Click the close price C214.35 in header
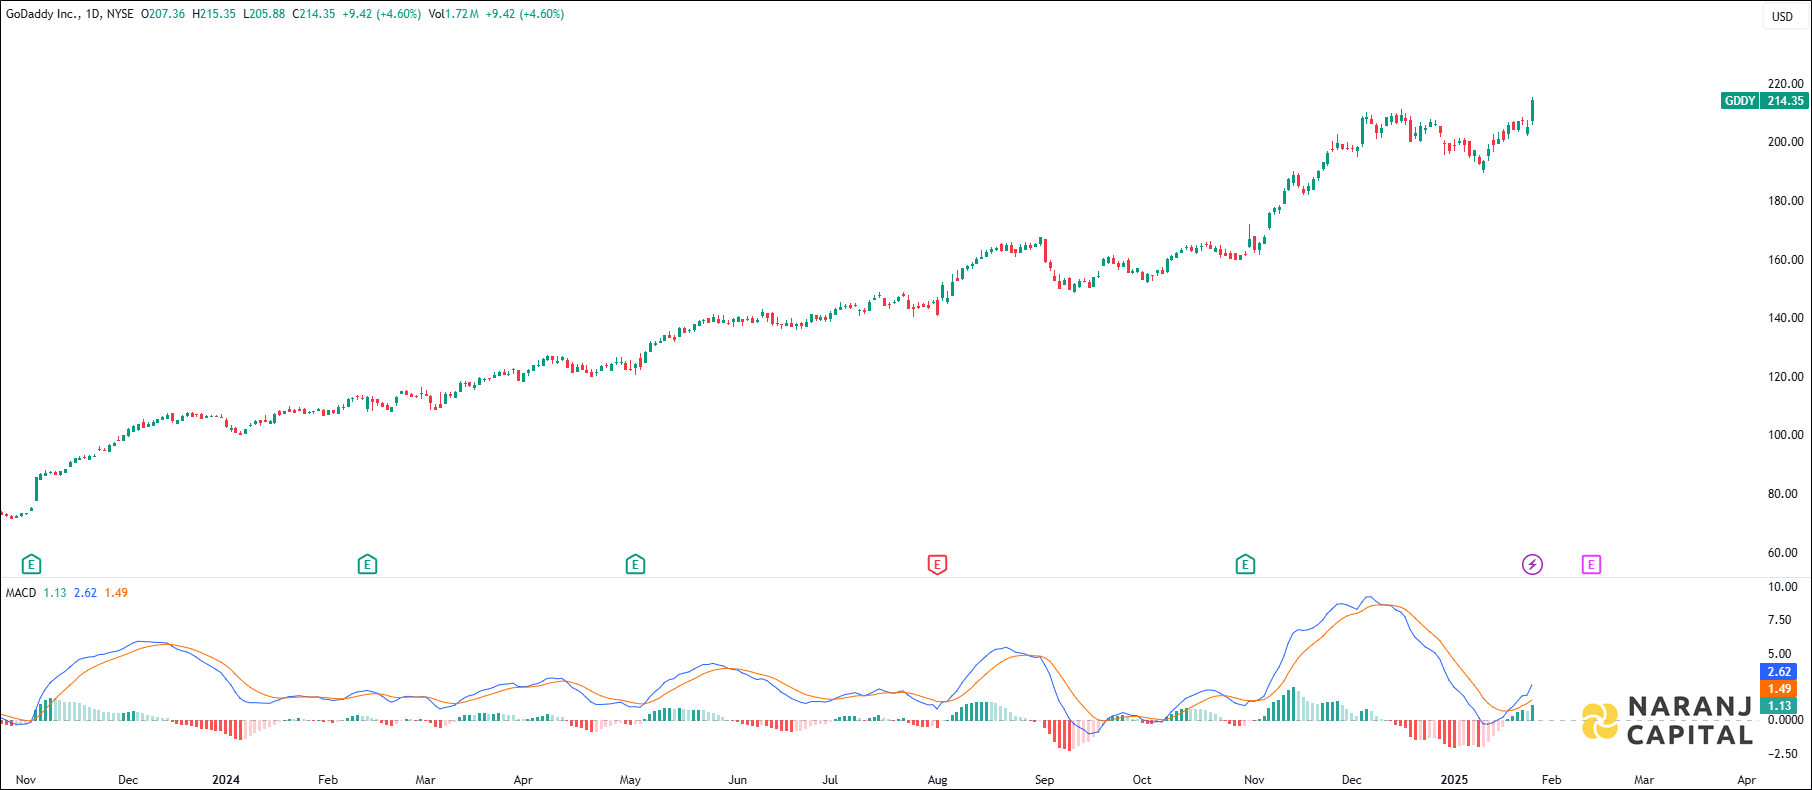The image size is (1812, 790). [x=314, y=14]
